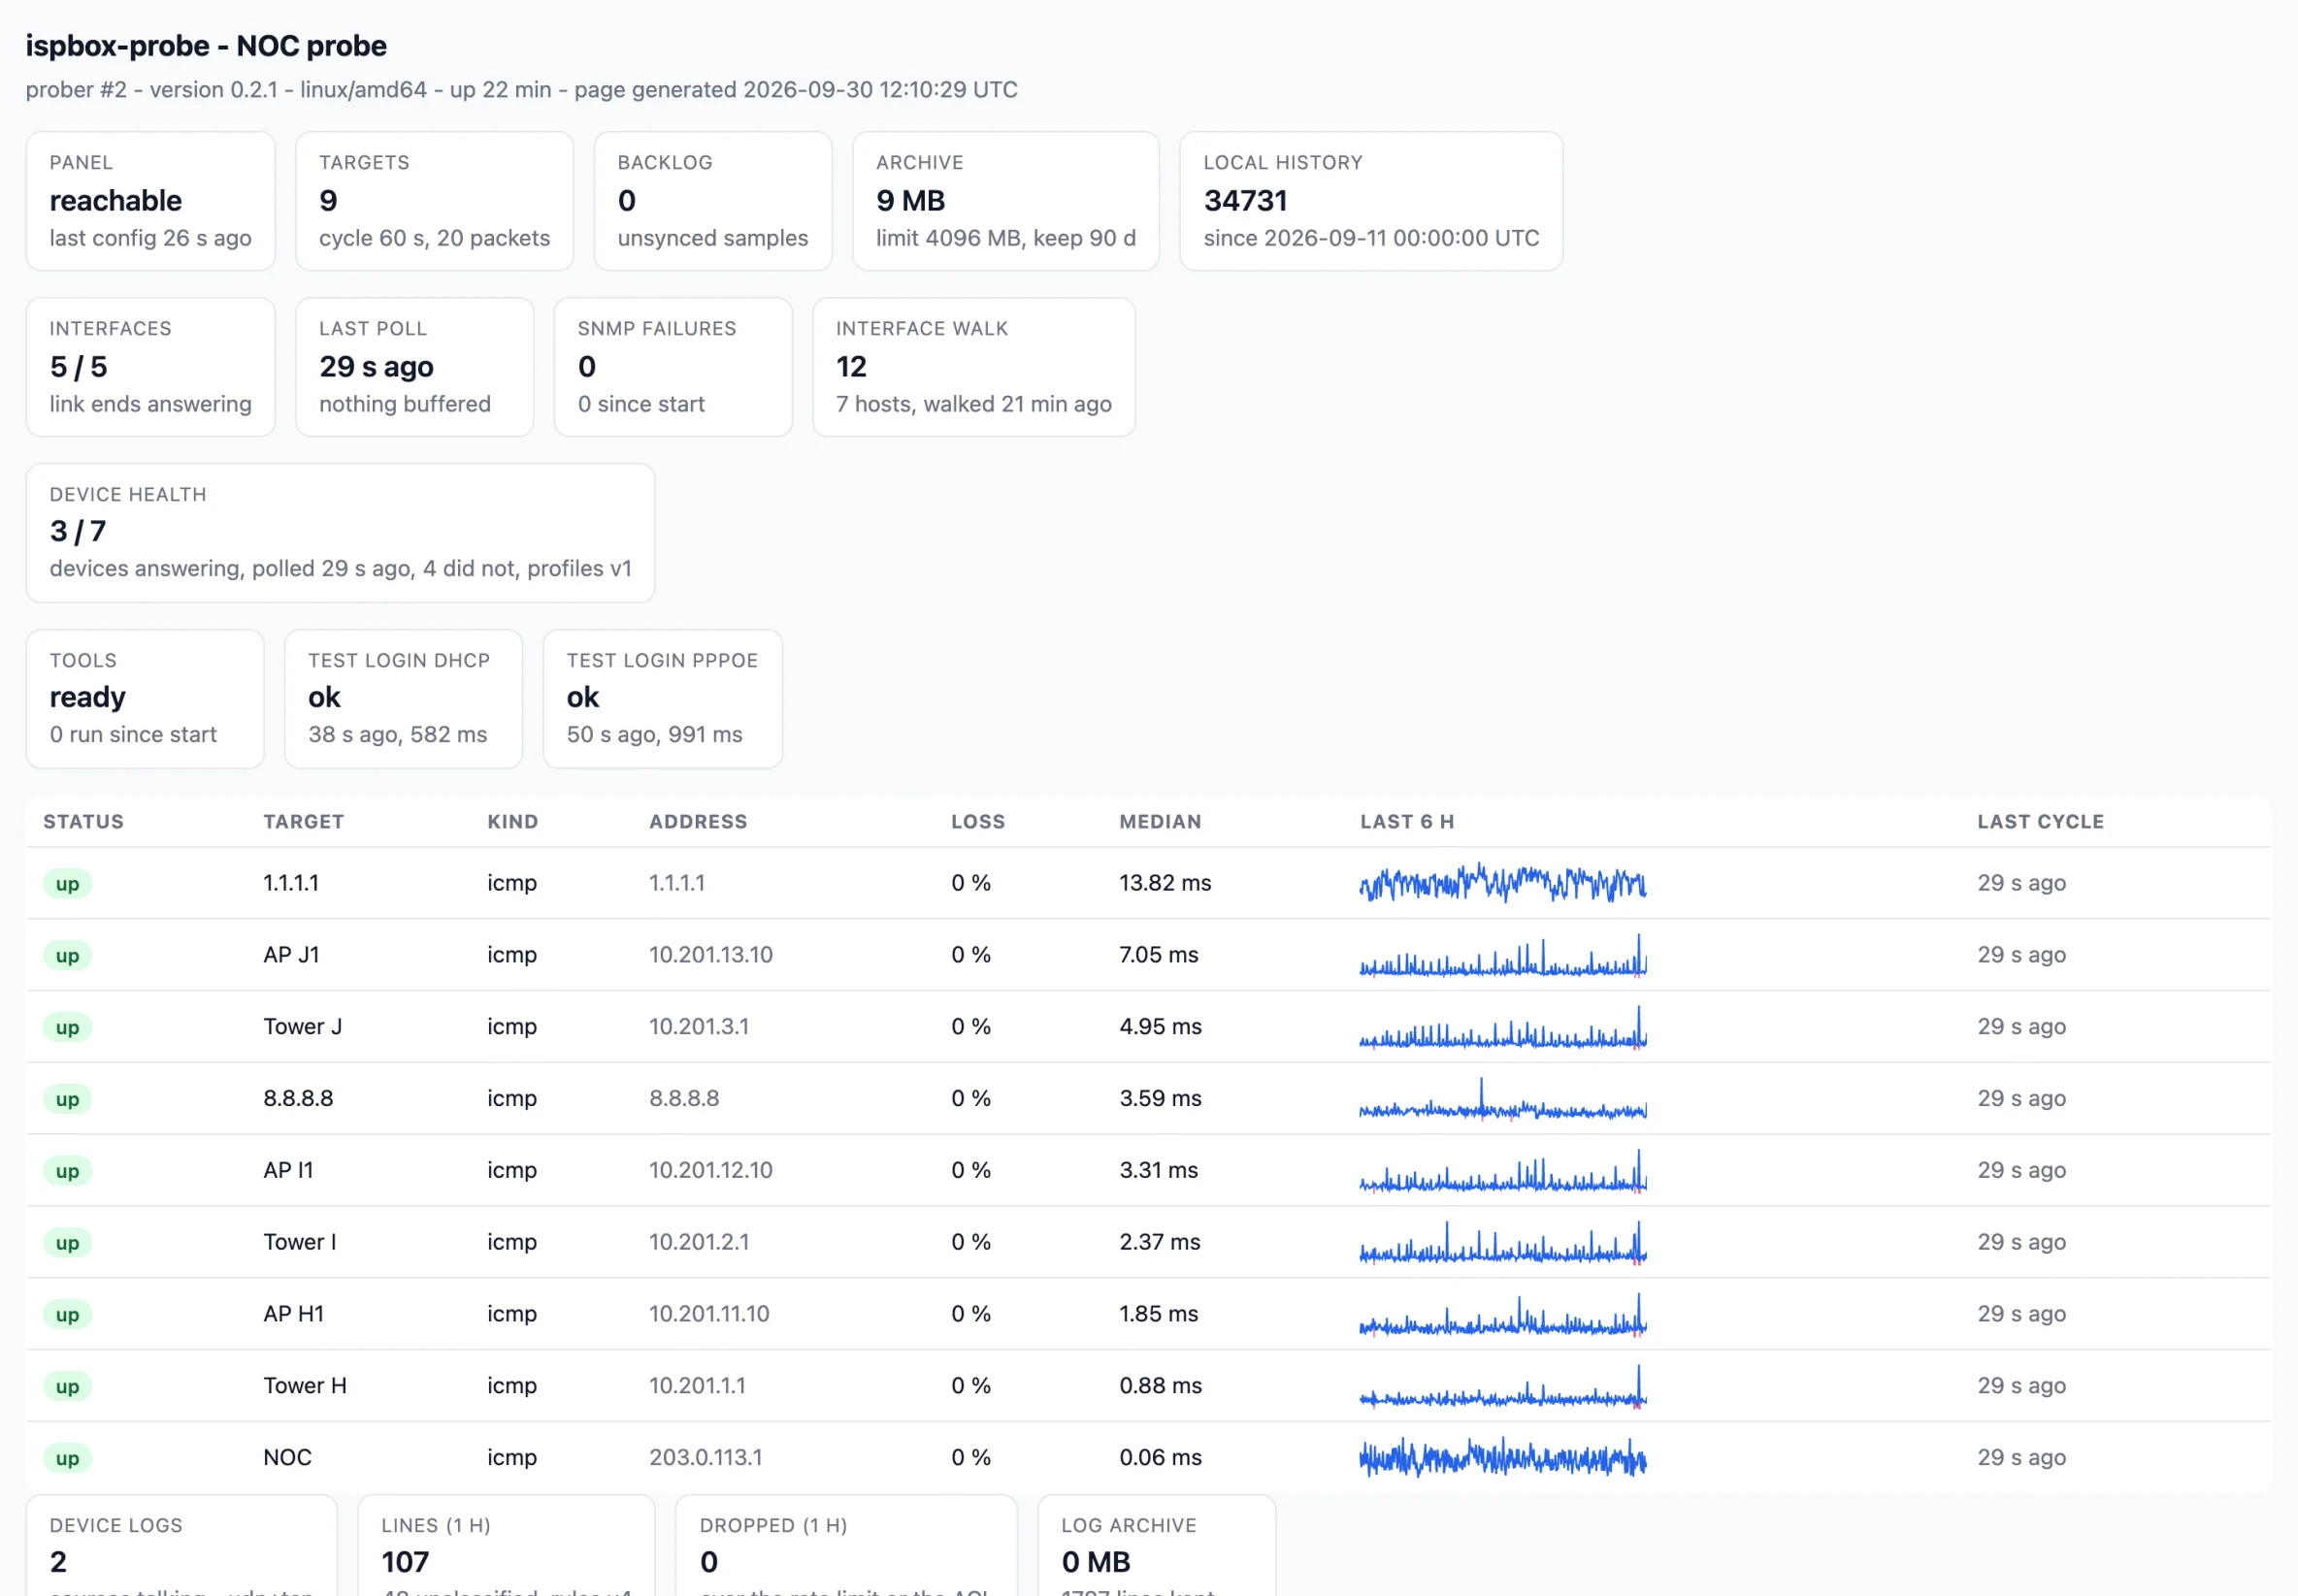Select target name Tower J
The image size is (2298, 1596).
point(302,1027)
